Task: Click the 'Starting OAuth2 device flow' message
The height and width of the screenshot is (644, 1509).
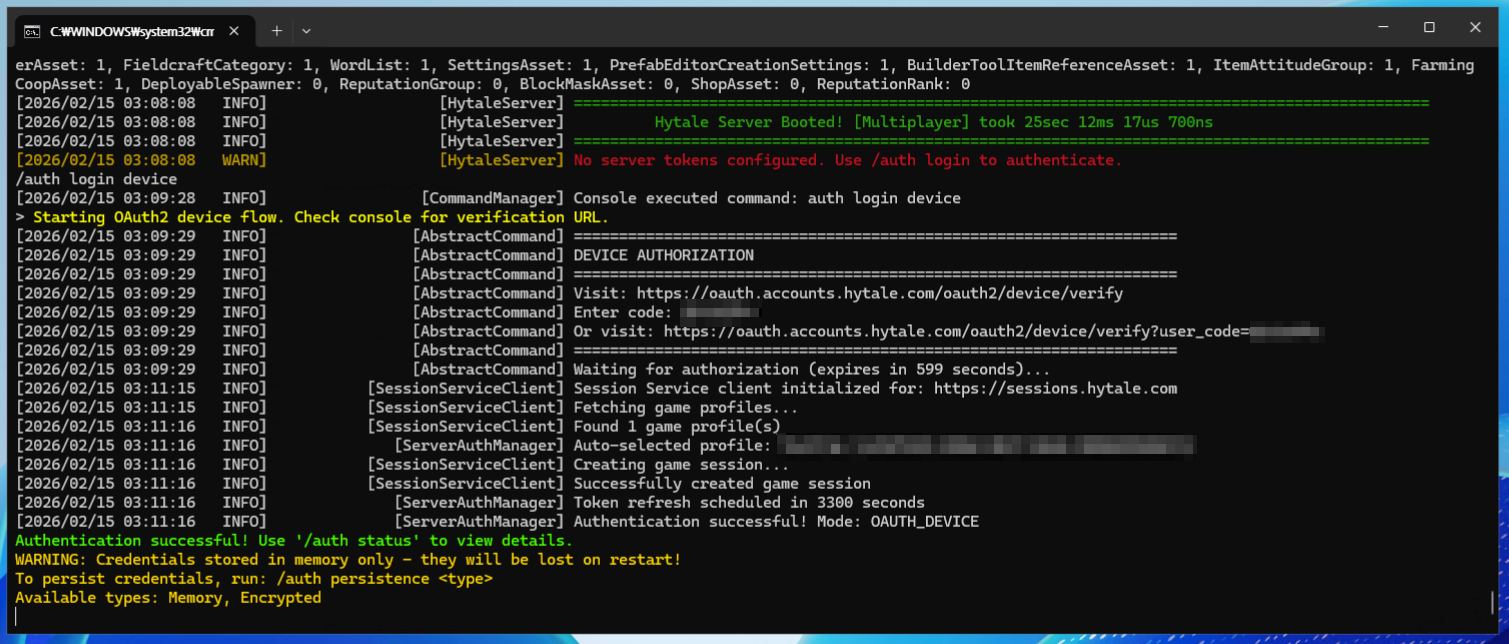Action: pos(312,218)
